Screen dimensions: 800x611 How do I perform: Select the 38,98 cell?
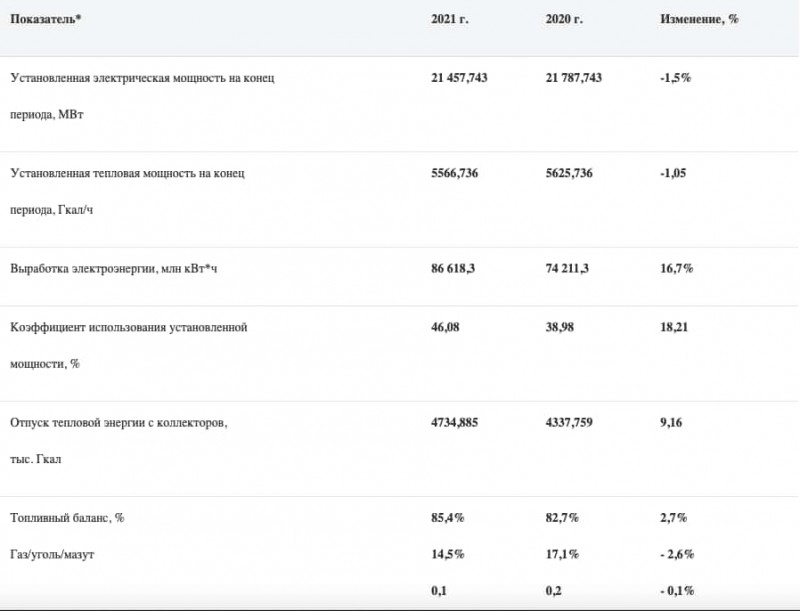click(561, 327)
